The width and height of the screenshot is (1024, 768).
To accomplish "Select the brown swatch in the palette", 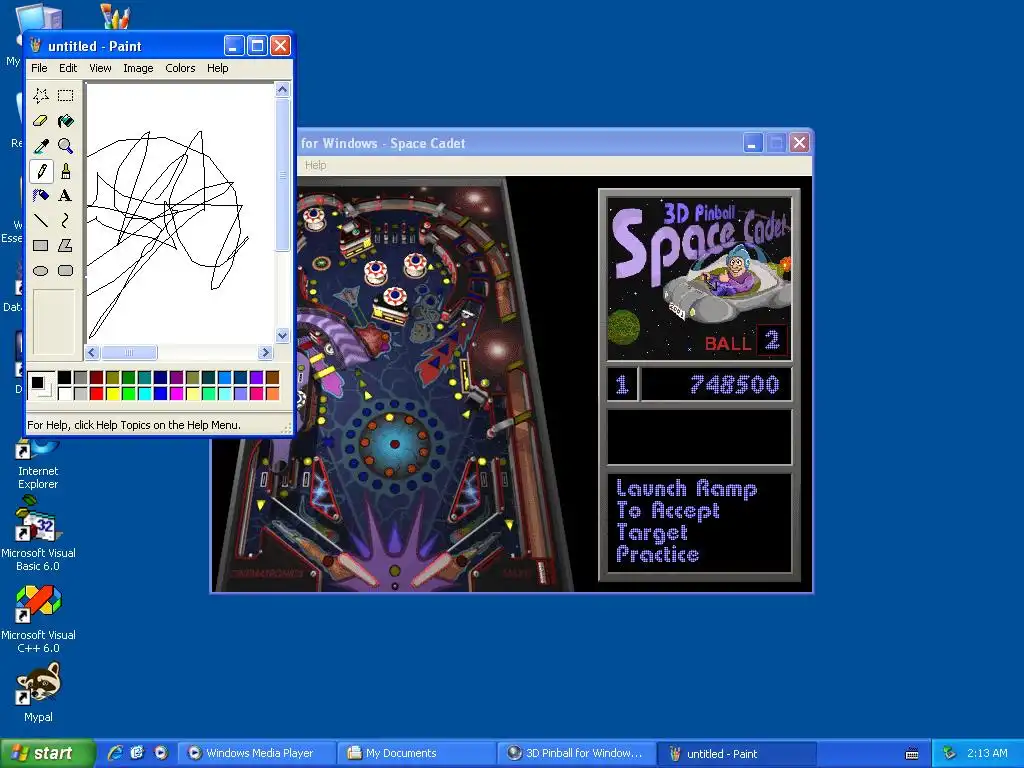I will tap(272, 377).
